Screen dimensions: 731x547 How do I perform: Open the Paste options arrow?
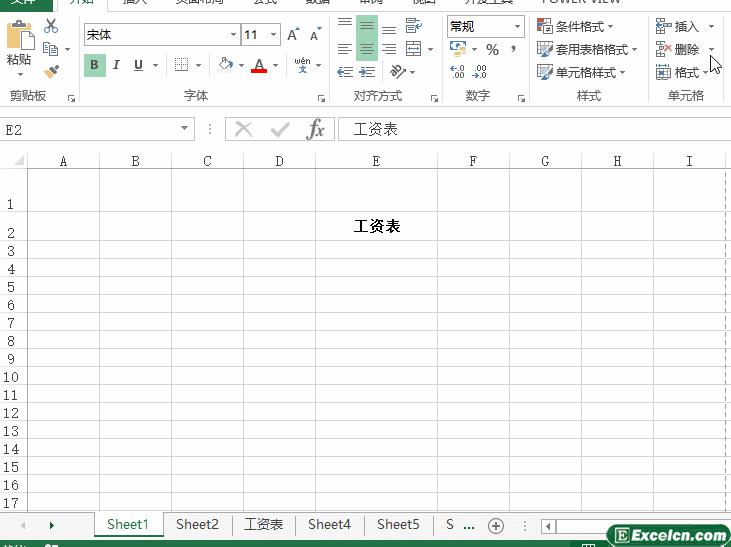pos(20,75)
